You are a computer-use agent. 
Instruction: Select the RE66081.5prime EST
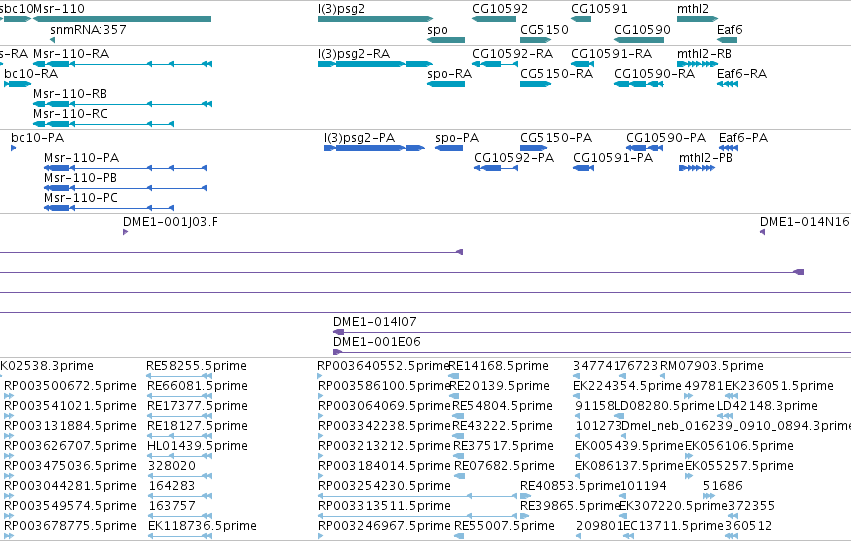pos(179,396)
